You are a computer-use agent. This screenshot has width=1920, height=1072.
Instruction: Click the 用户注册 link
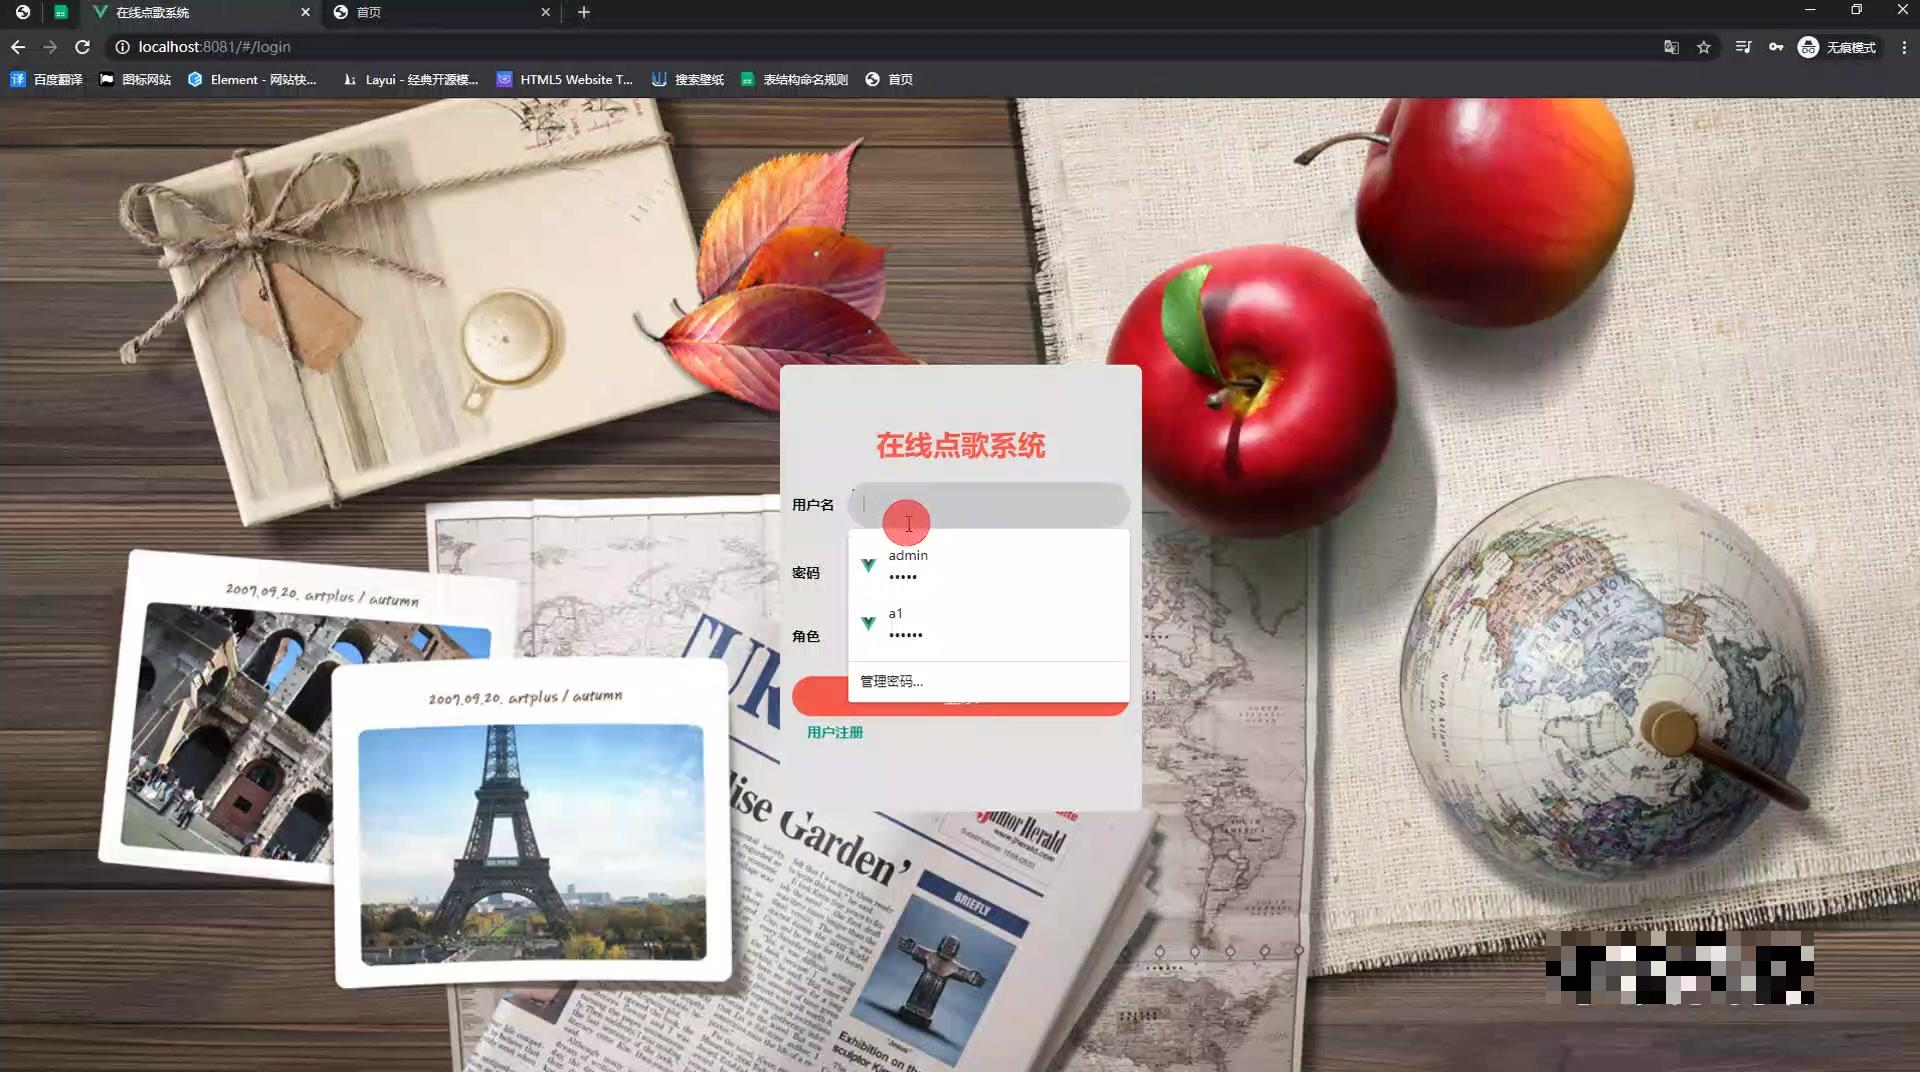pyautogui.click(x=835, y=732)
